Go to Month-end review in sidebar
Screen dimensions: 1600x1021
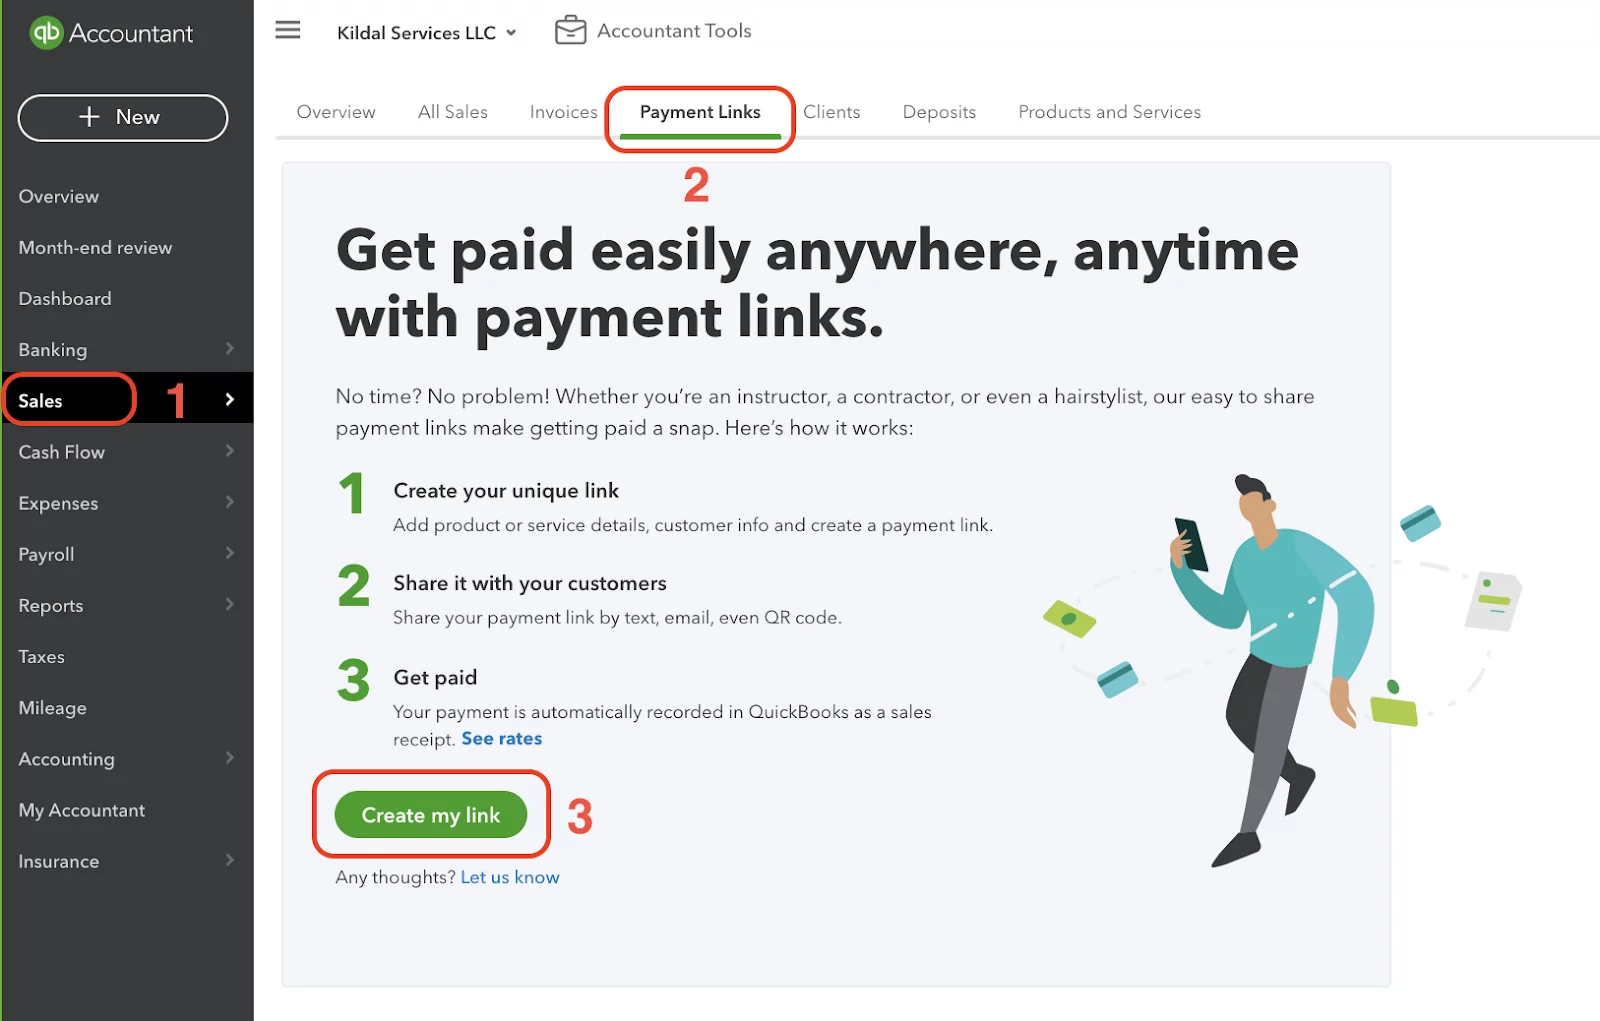pos(95,247)
